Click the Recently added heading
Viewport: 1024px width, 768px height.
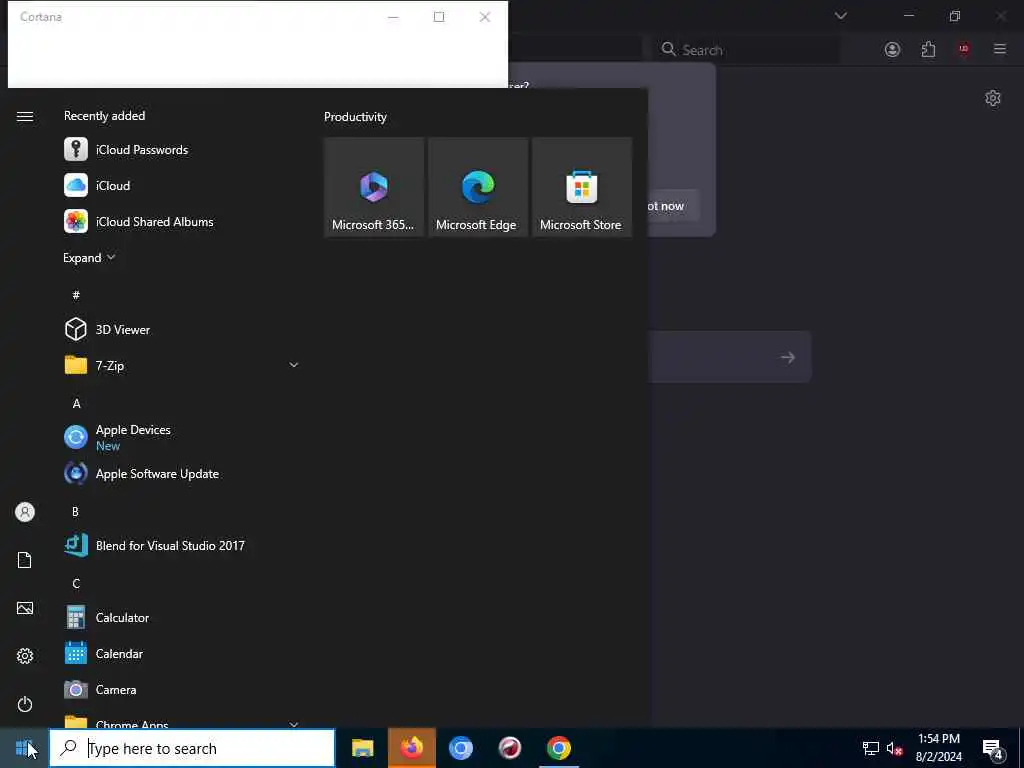tap(104, 116)
